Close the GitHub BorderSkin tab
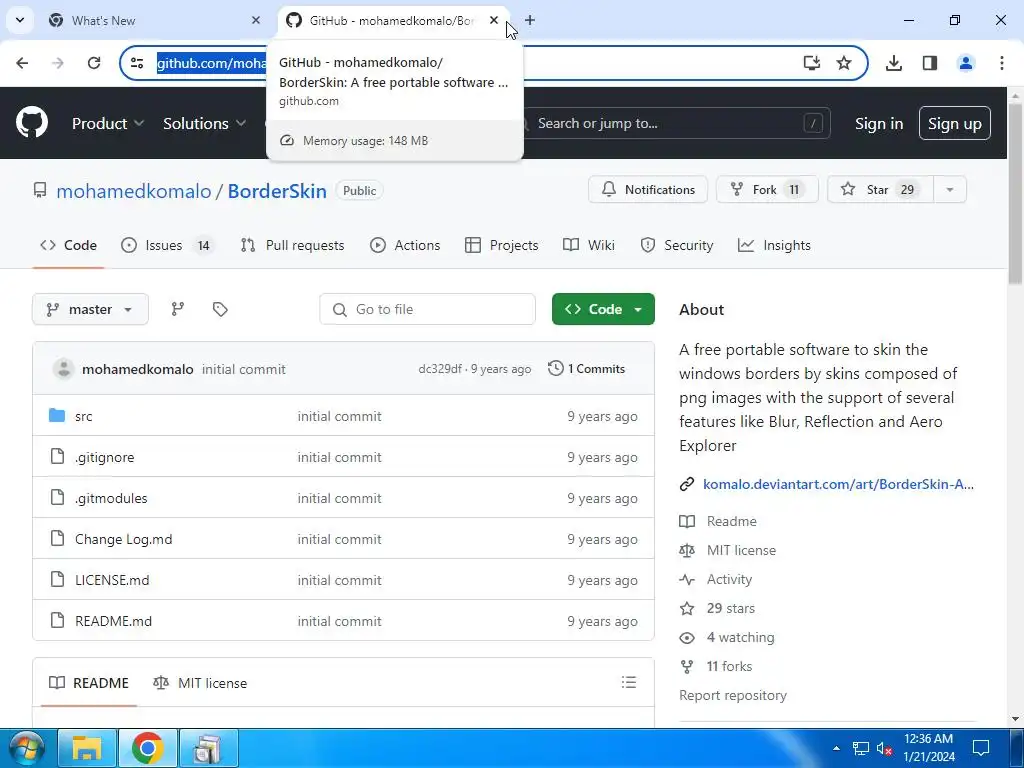 click(494, 20)
